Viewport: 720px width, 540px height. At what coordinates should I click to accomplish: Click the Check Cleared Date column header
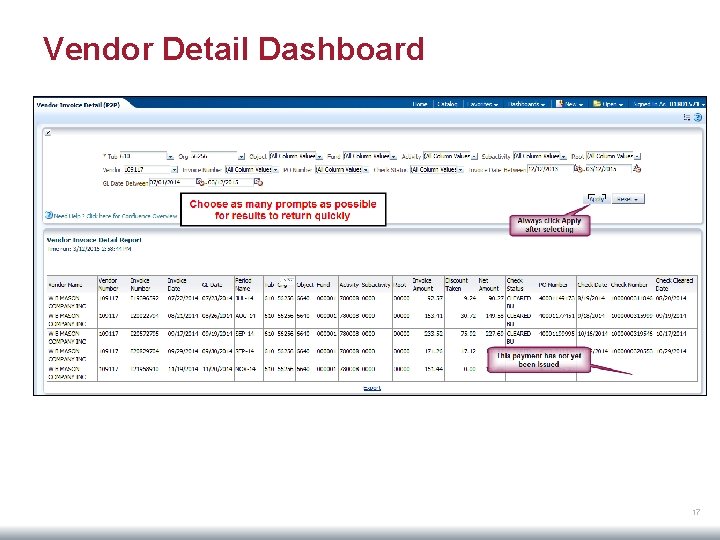pos(674,284)
